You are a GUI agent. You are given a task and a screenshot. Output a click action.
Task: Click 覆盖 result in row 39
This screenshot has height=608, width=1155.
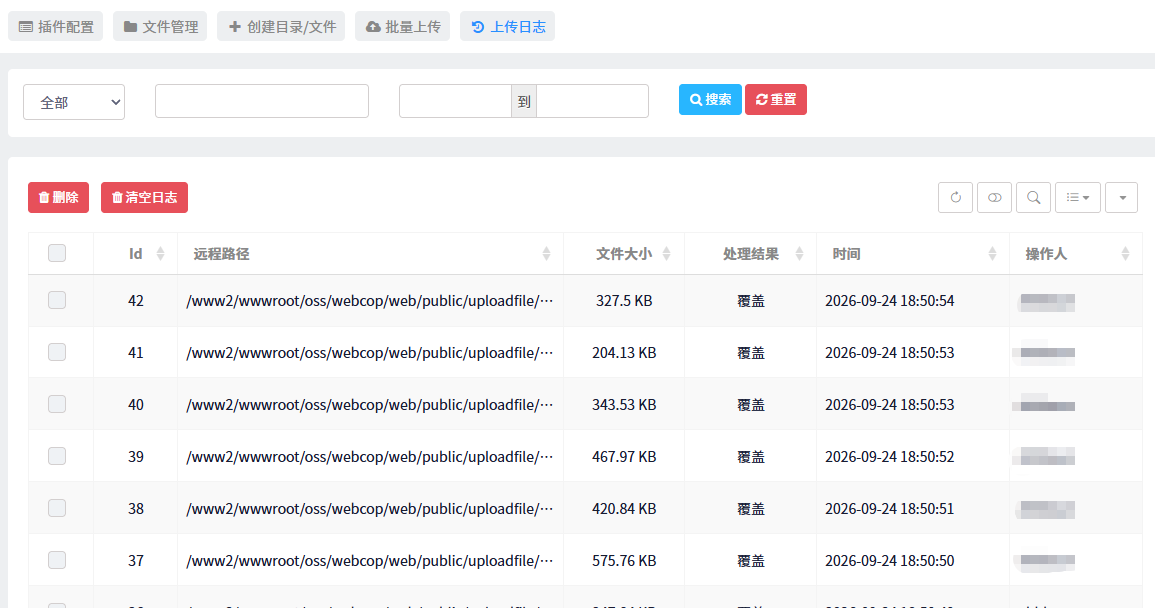pyautogui.click(x=751, y=457)
